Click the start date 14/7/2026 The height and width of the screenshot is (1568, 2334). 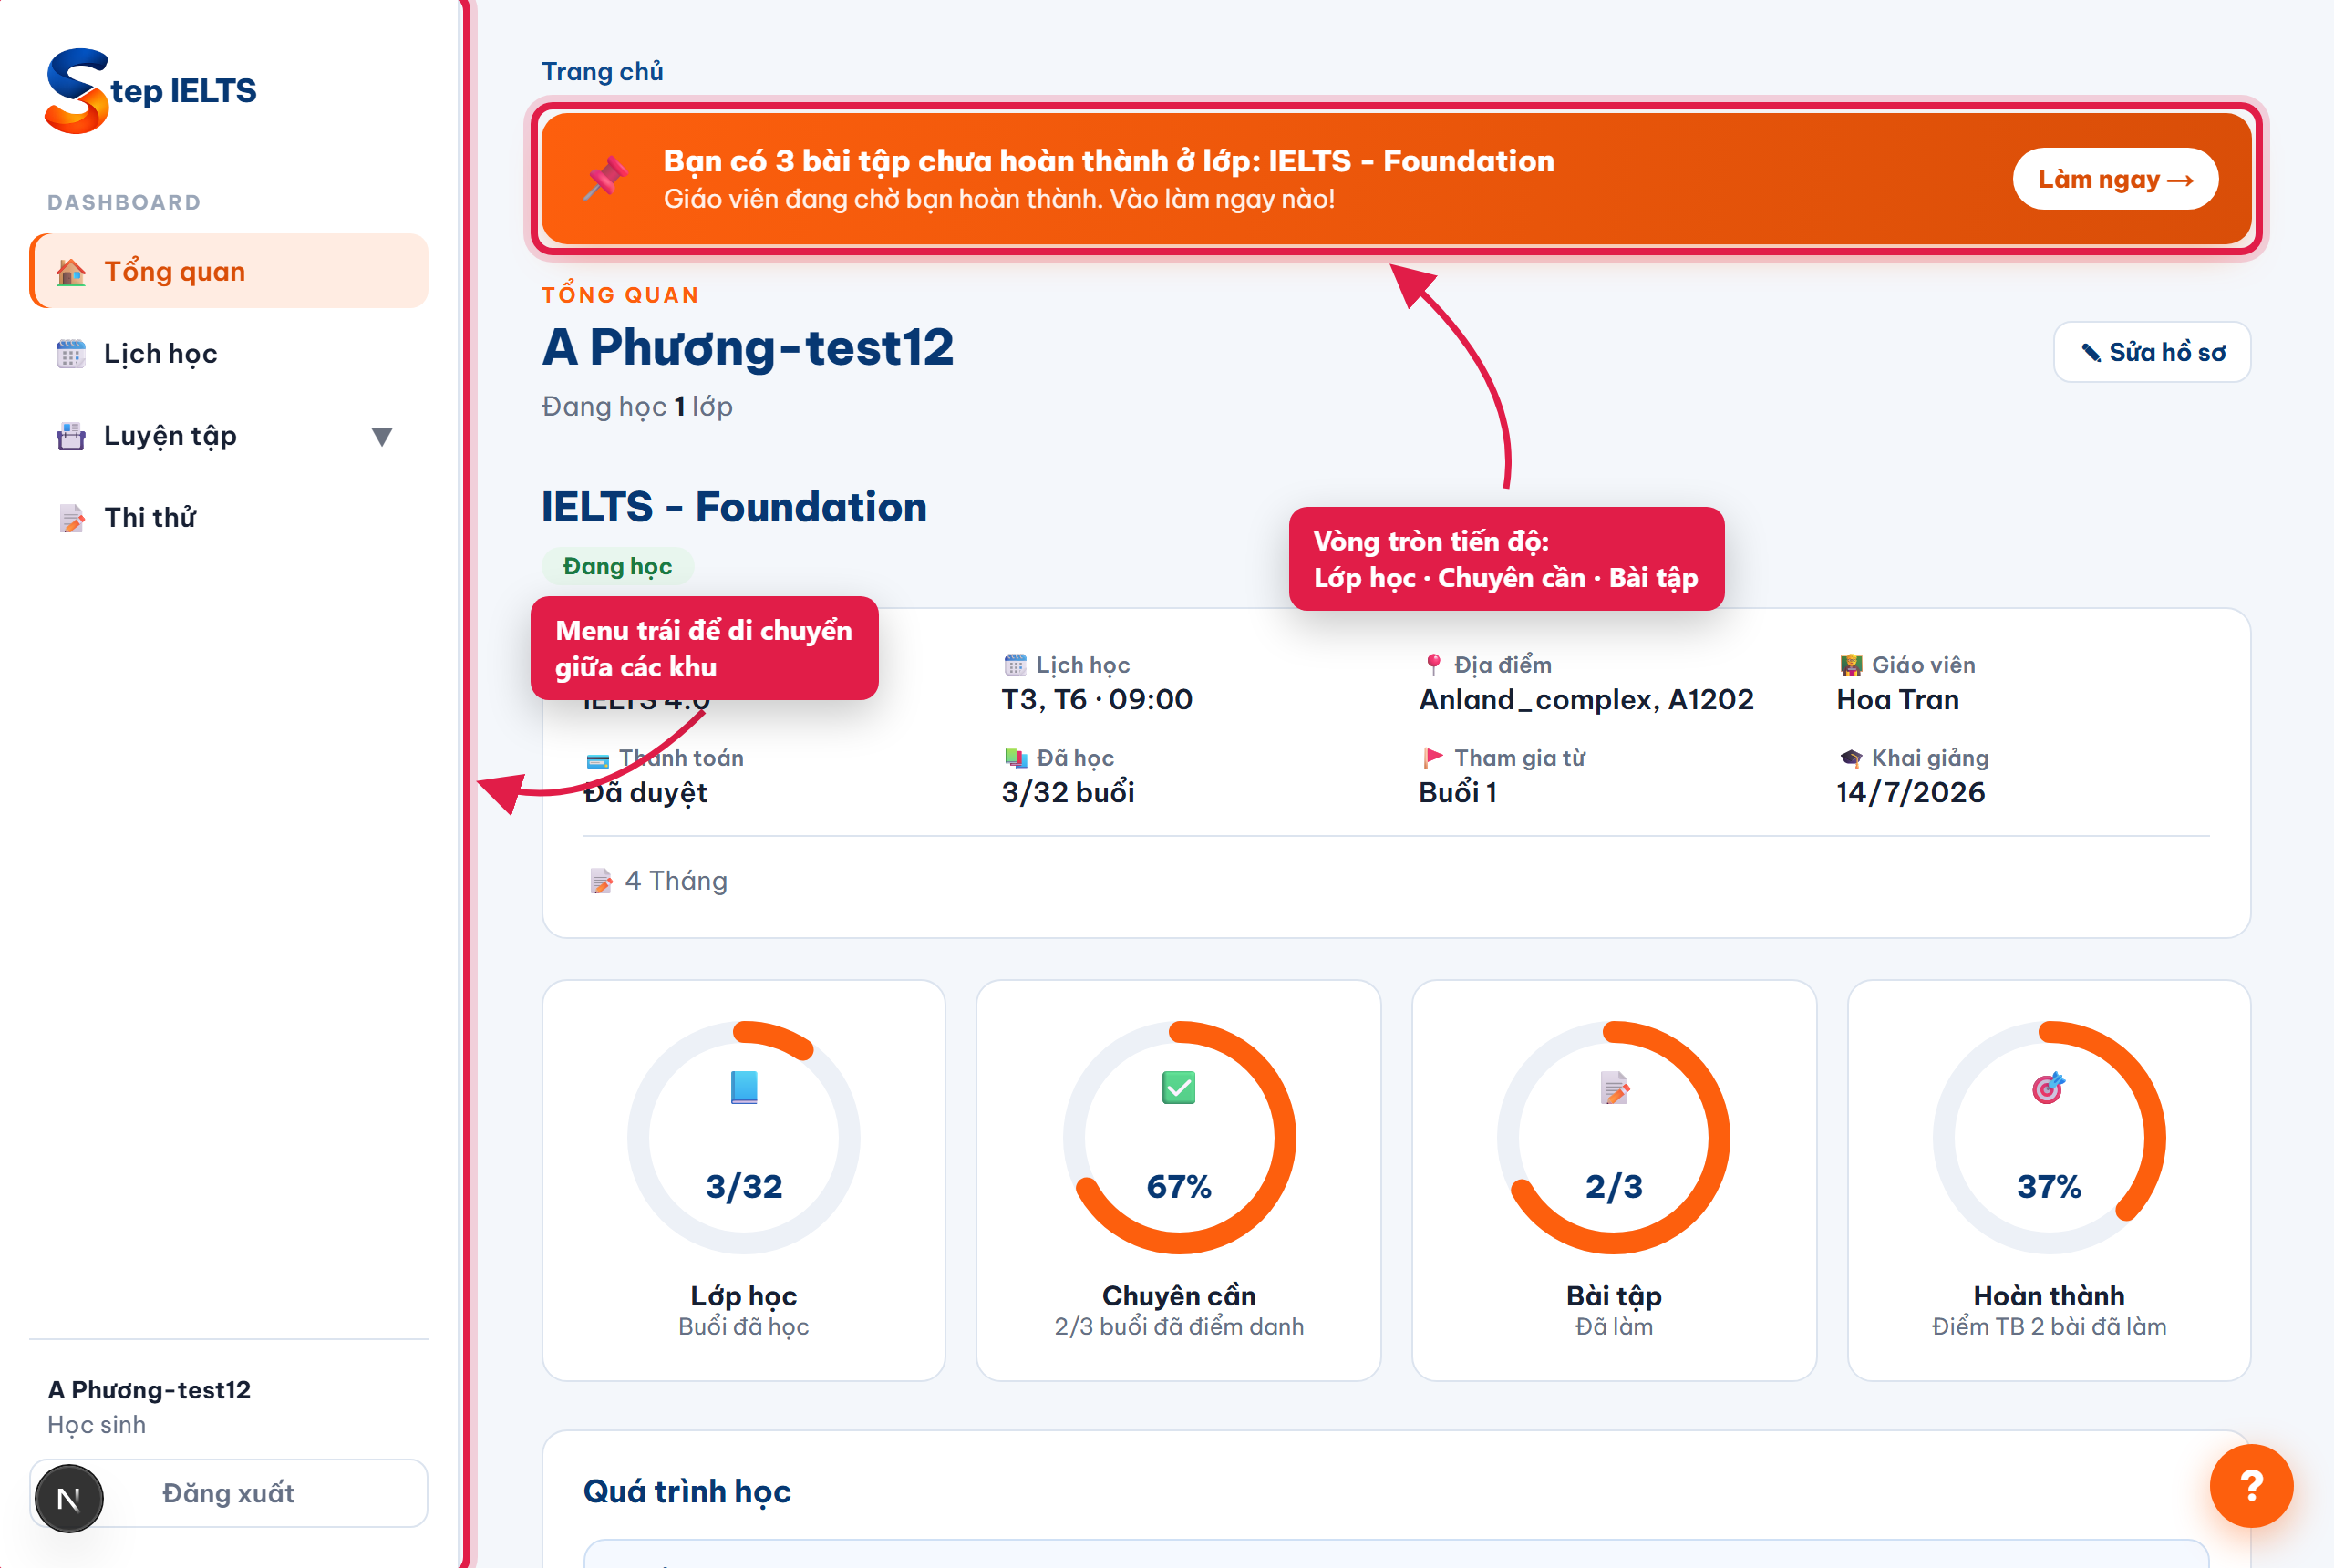point(1910,792)
